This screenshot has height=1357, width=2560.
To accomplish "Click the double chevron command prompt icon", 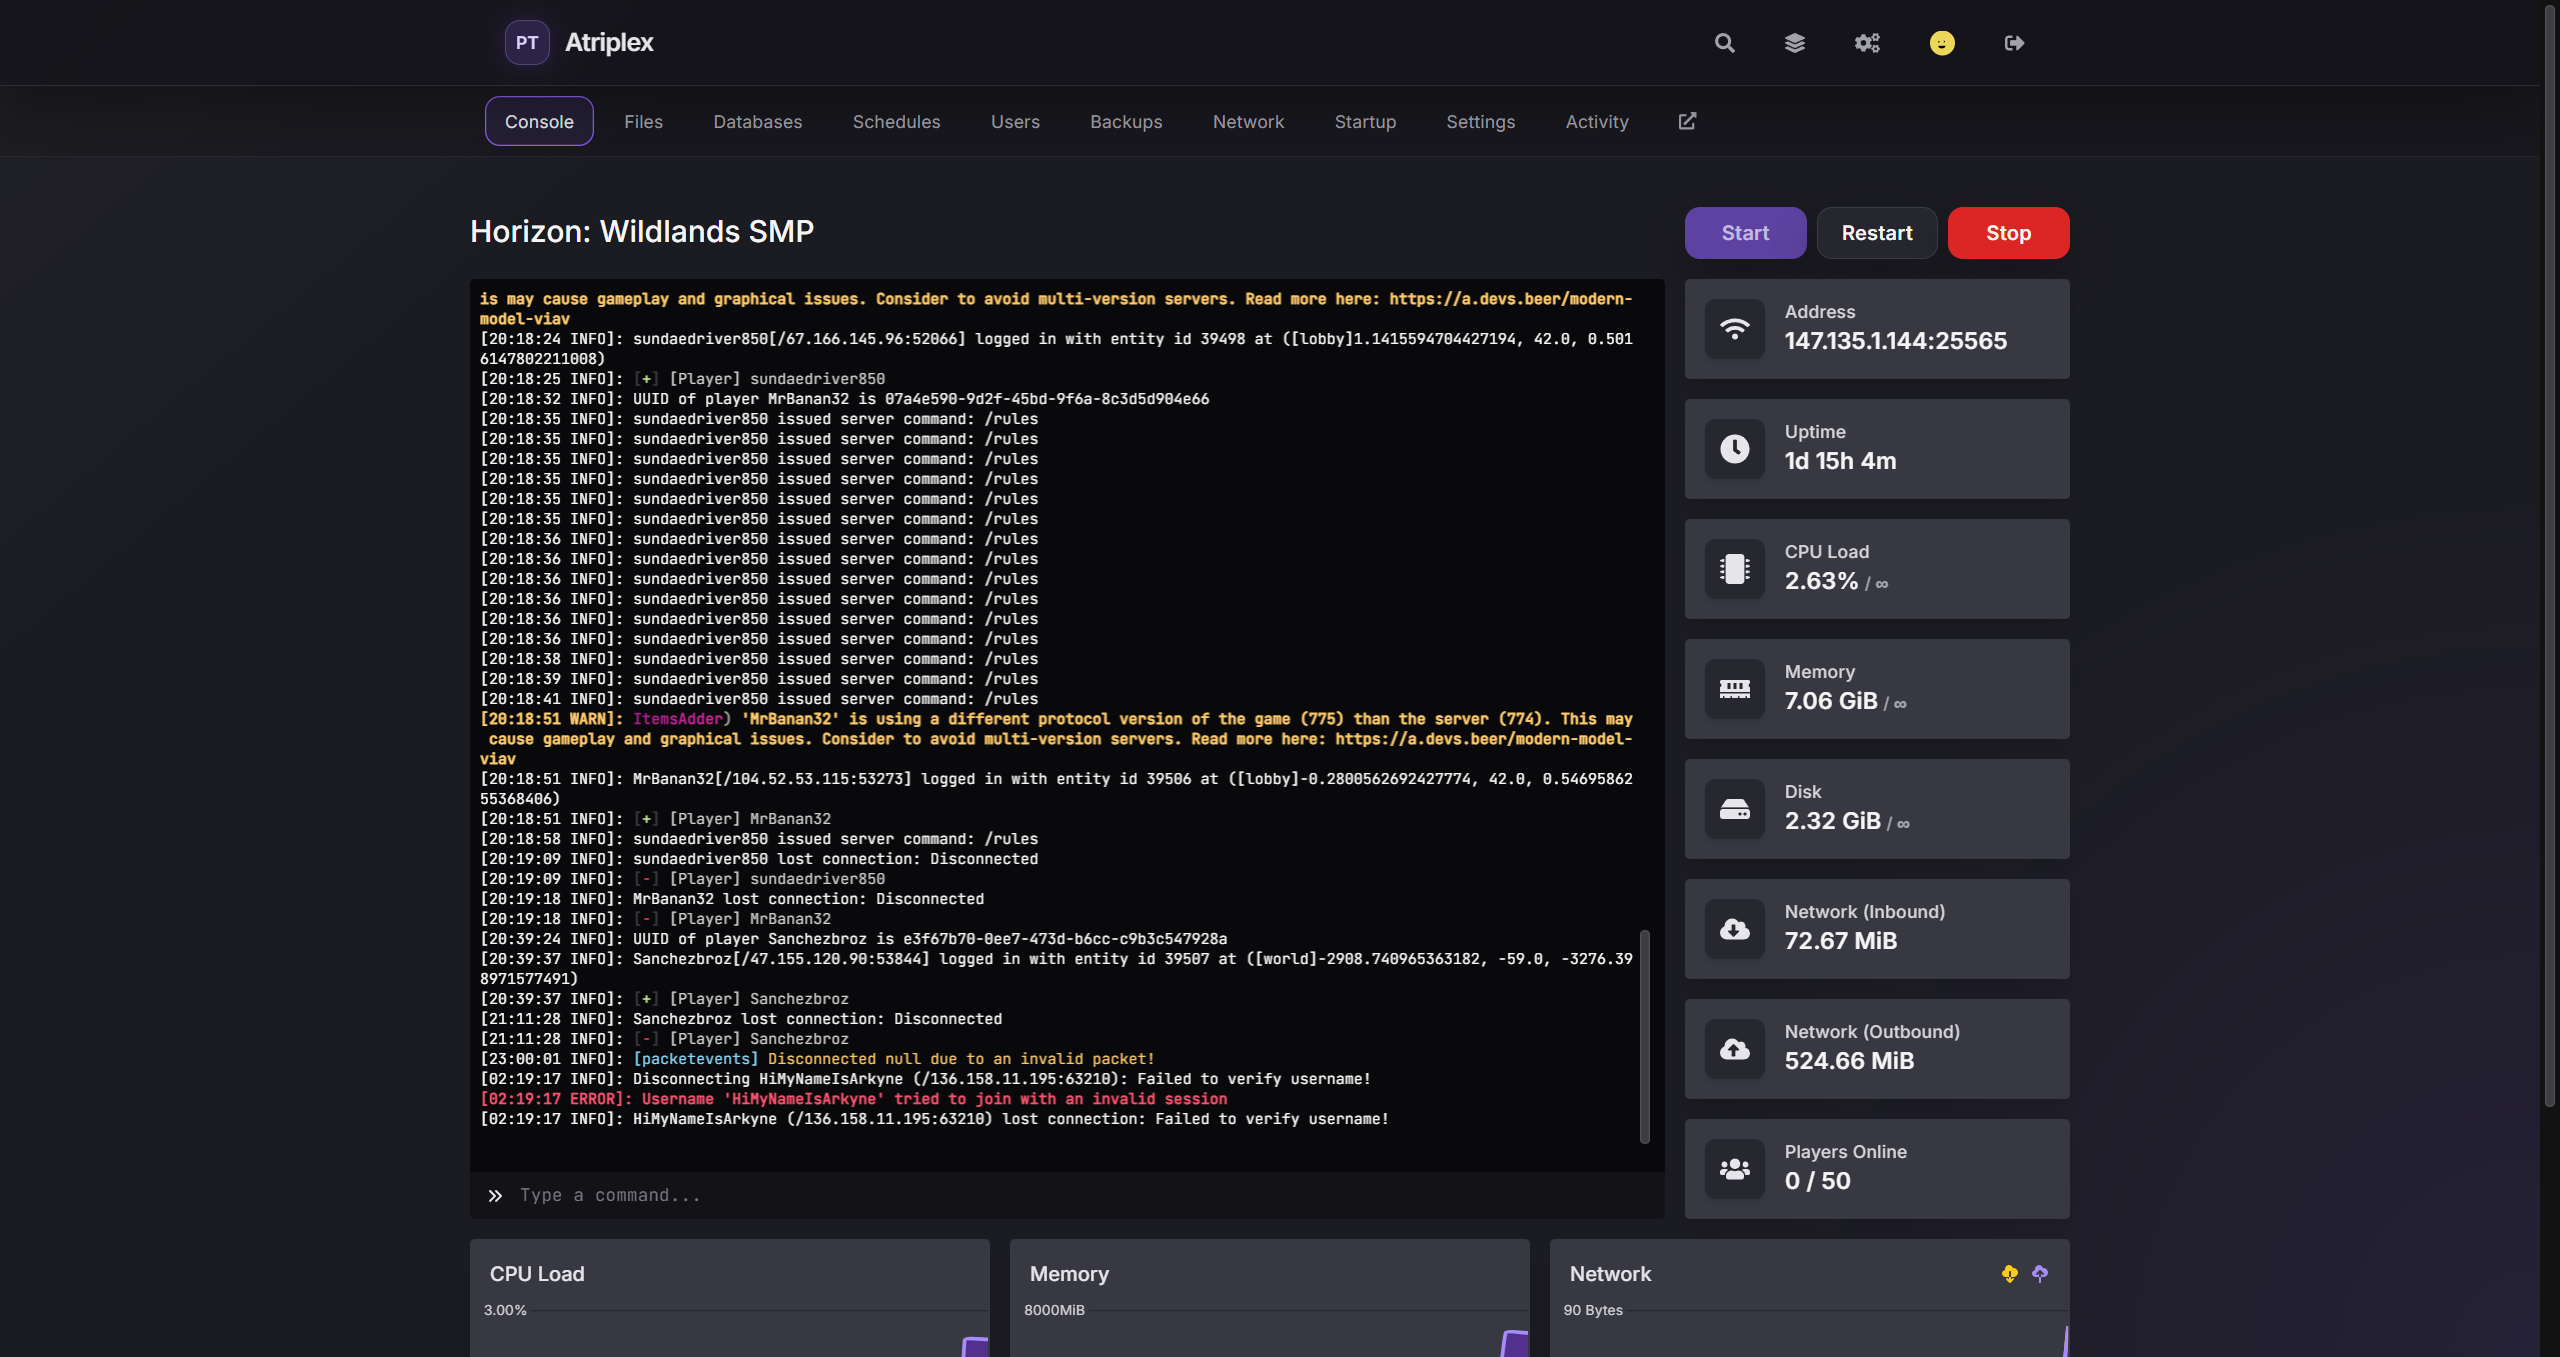I will [x=495, y=1196].
